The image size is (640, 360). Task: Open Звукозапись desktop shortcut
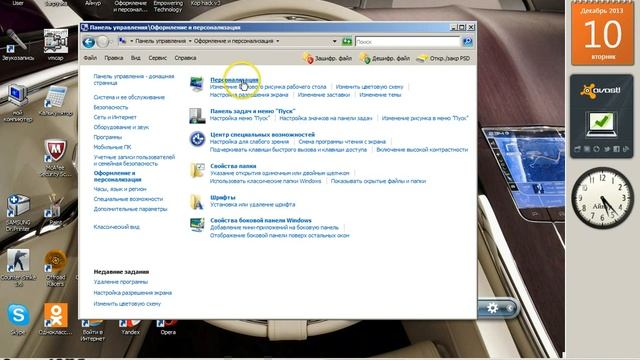(x=17, y=45)
